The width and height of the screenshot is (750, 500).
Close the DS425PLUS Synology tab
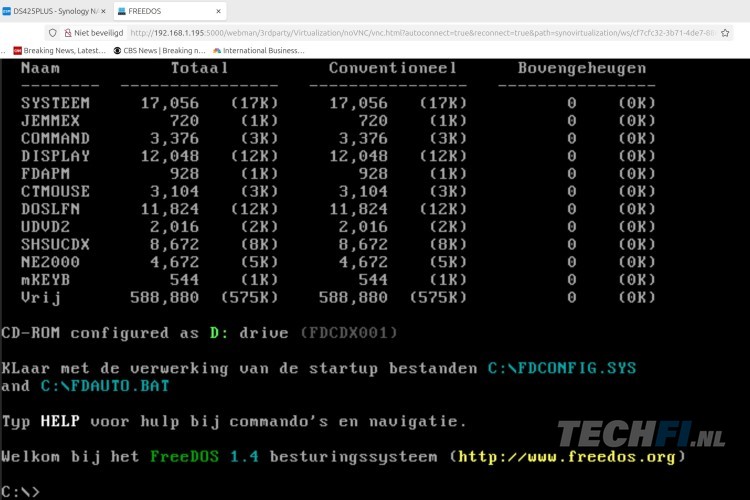coord(103,11)
